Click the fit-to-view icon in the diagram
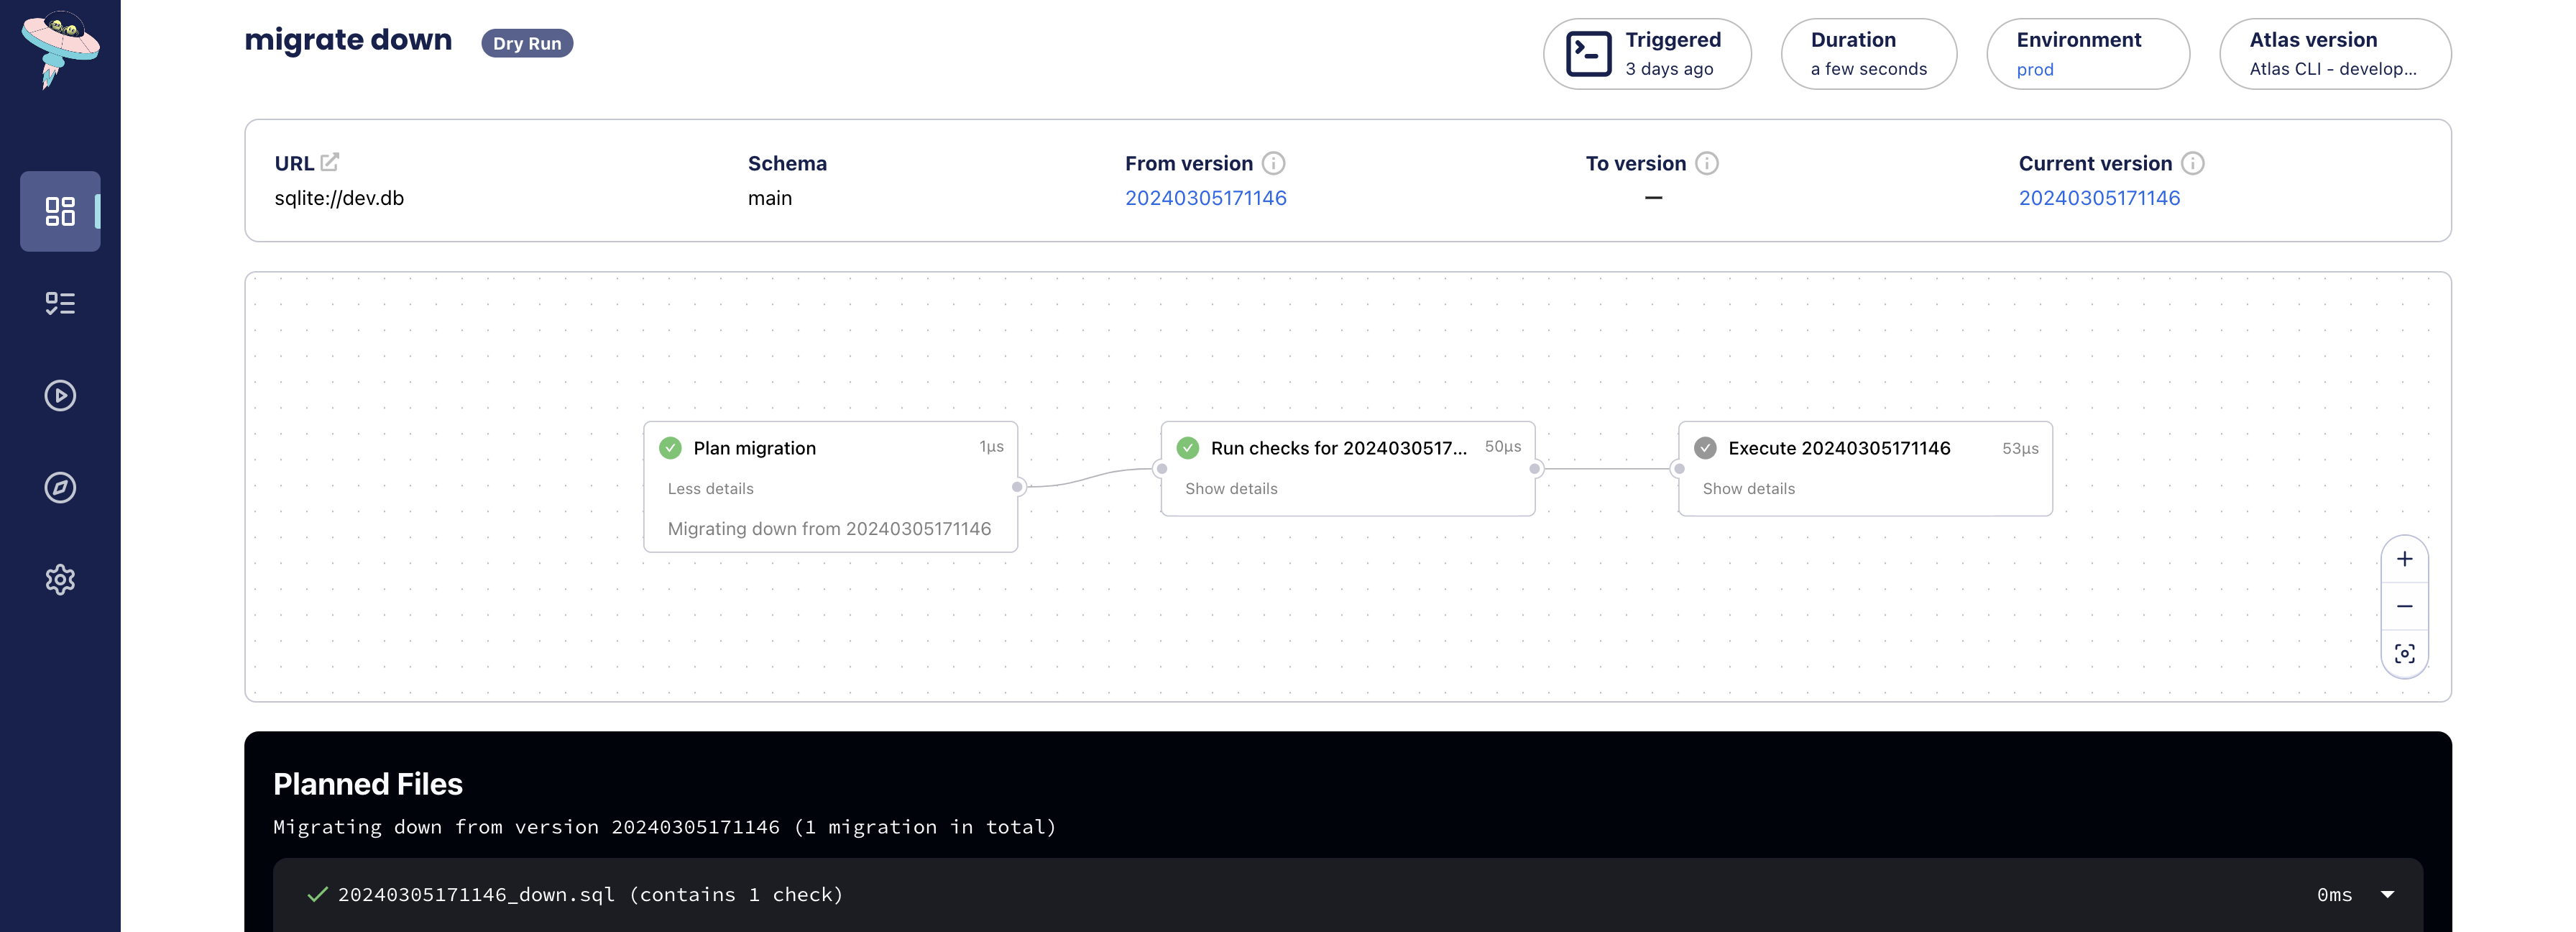Screen dimensions: 2576x932 coord(2405,653)
